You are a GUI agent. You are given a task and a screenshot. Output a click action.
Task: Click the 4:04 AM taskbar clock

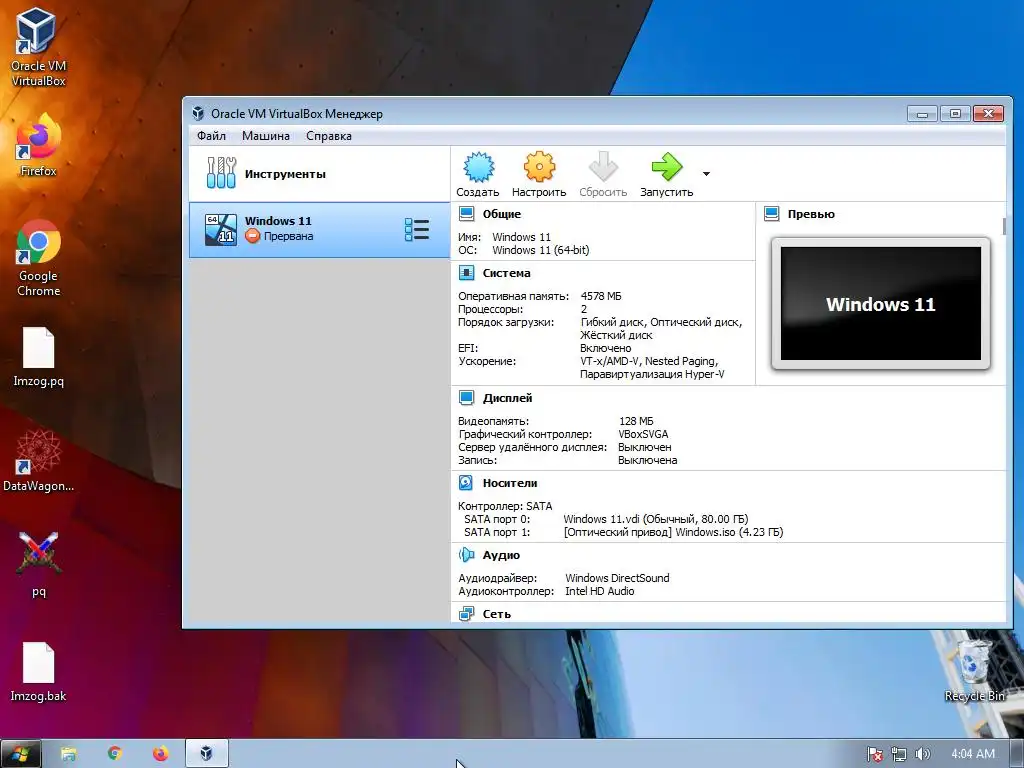click(x=973, y=754)
